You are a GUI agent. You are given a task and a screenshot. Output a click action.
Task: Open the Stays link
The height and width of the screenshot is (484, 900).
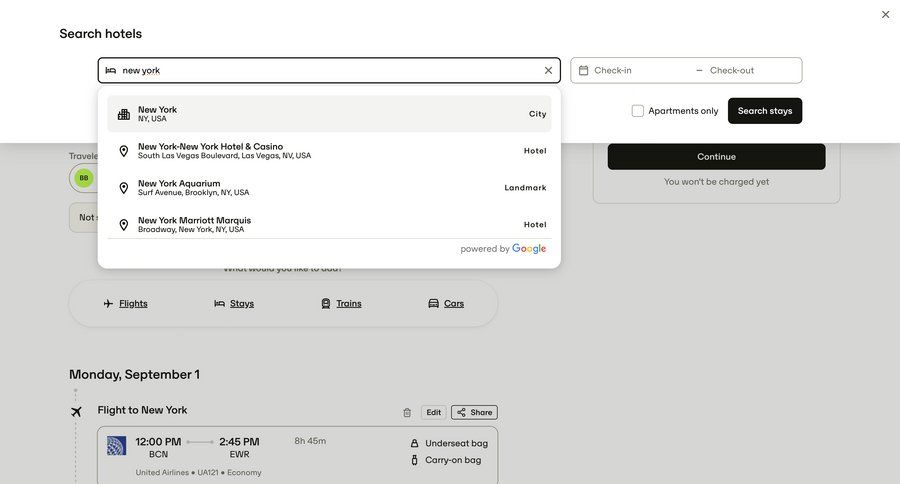(242, 303)
